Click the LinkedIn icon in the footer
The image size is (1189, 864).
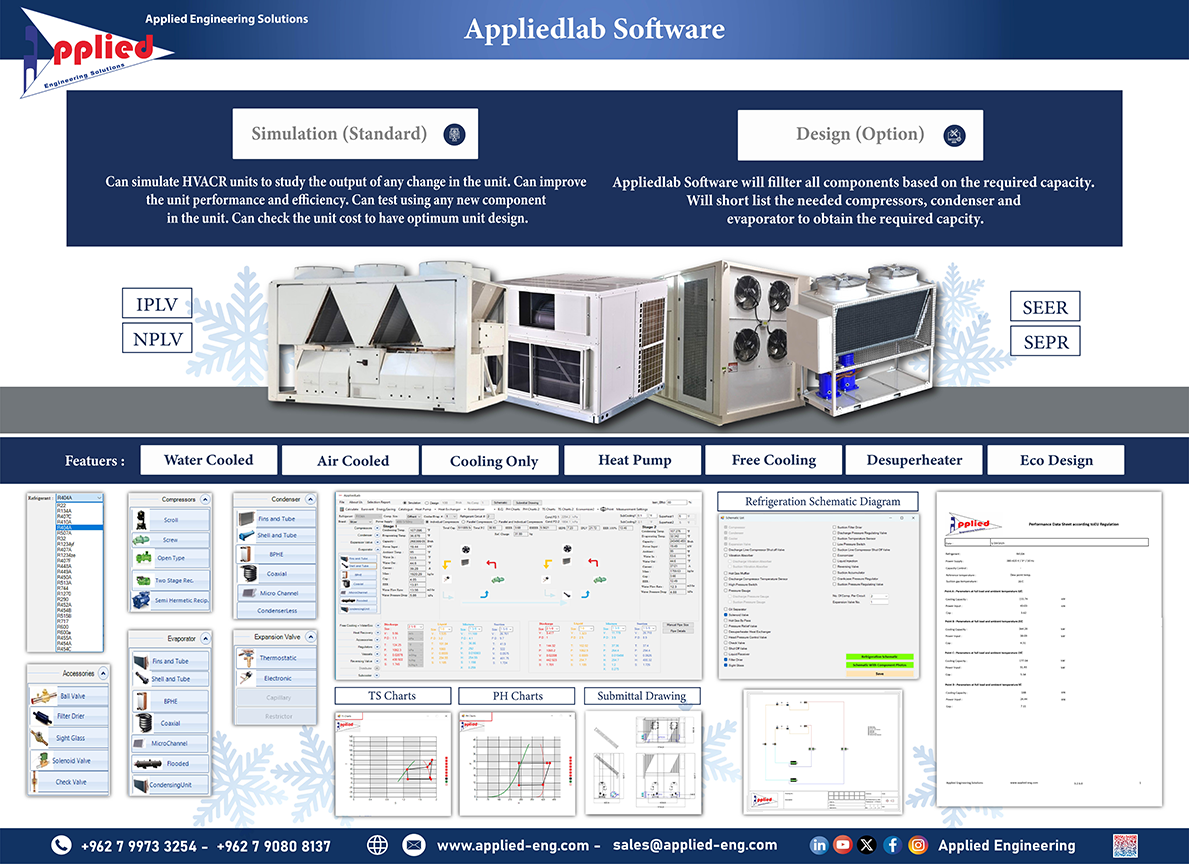click(819, 845)
